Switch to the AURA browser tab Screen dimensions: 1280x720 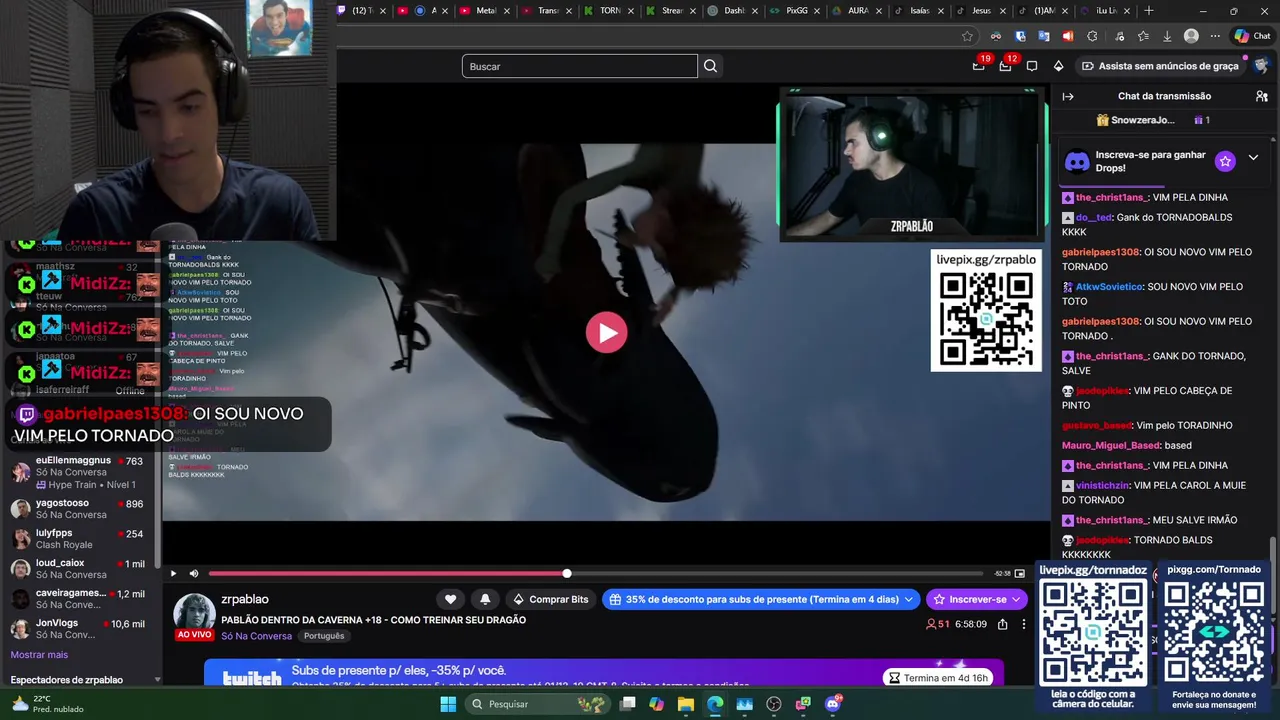(857, 11)
